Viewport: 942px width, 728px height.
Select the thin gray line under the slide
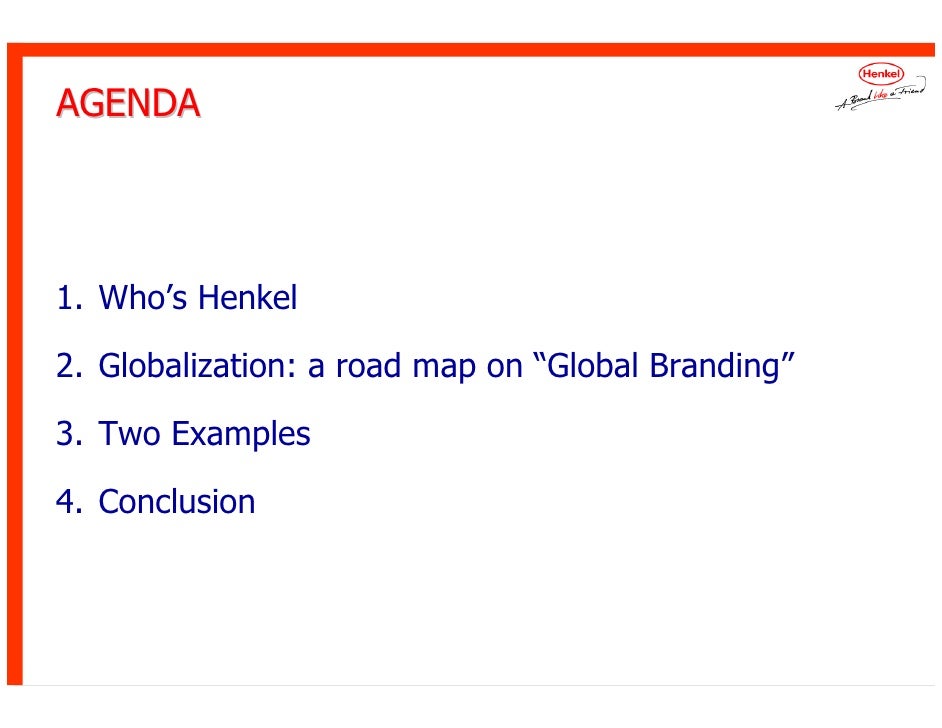478,685
